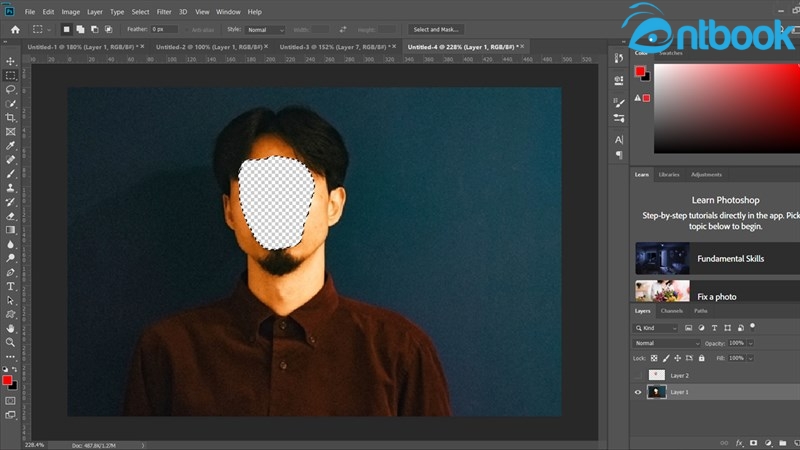This screenshot has width=800, height=450.
Task: Choose New Selection mode
Action: click(x=66, y=30)
